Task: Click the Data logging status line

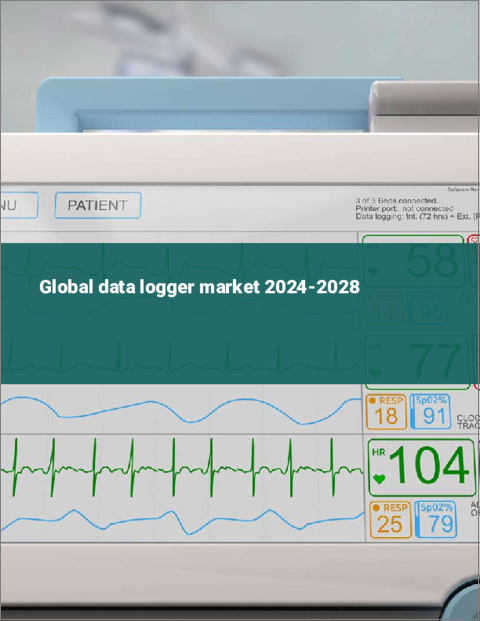Action: (417, 216)
